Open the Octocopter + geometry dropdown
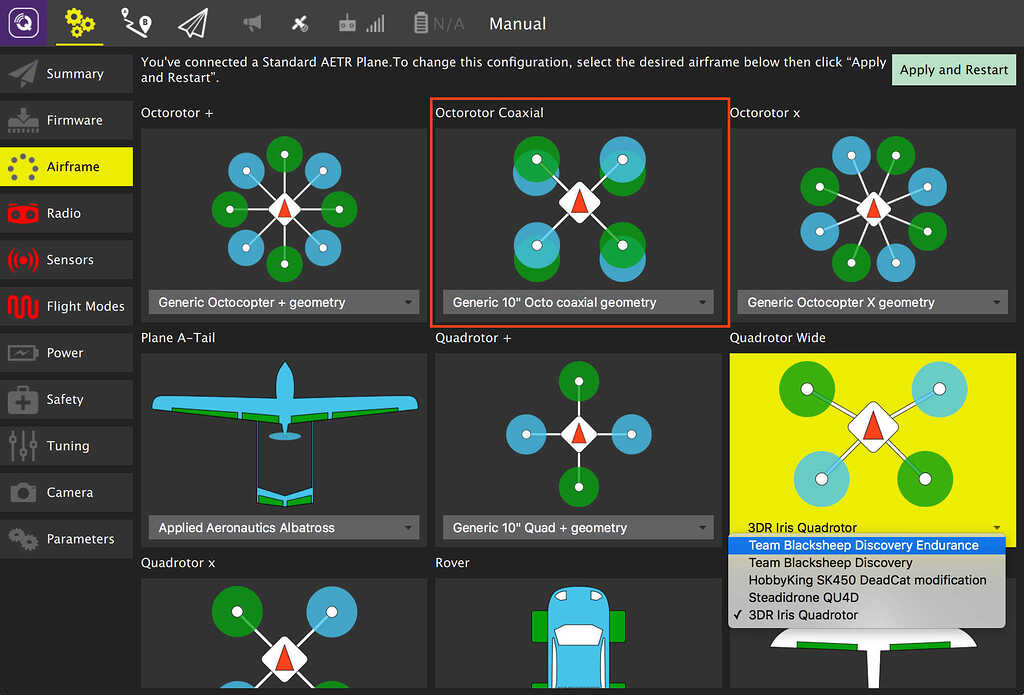The height and width of the screenshot is (695, 1024). point(283,302)
